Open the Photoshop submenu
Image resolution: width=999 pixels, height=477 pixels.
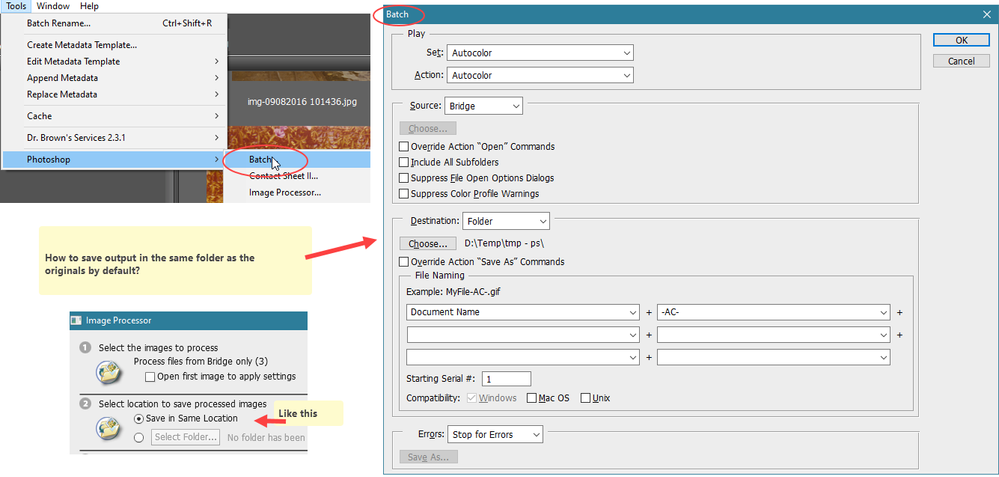tap(114, 159)
